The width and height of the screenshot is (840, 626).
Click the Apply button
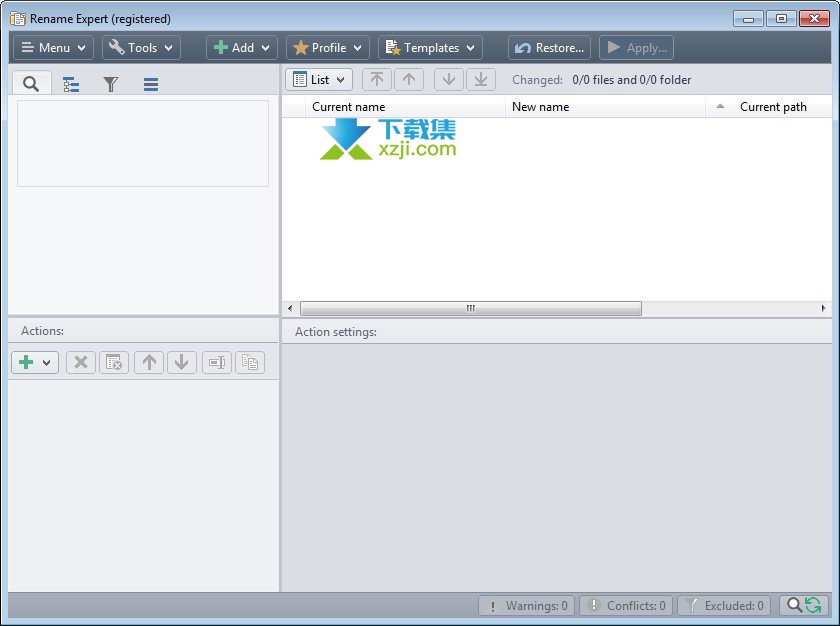636,48
